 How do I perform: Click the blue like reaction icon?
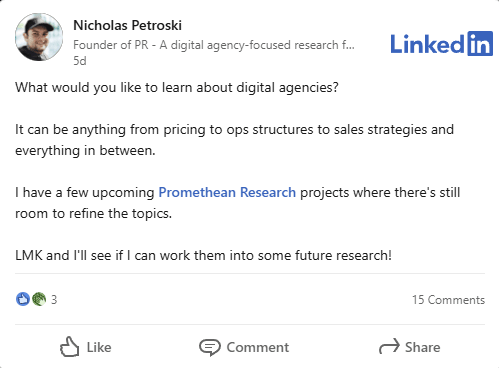23,299
